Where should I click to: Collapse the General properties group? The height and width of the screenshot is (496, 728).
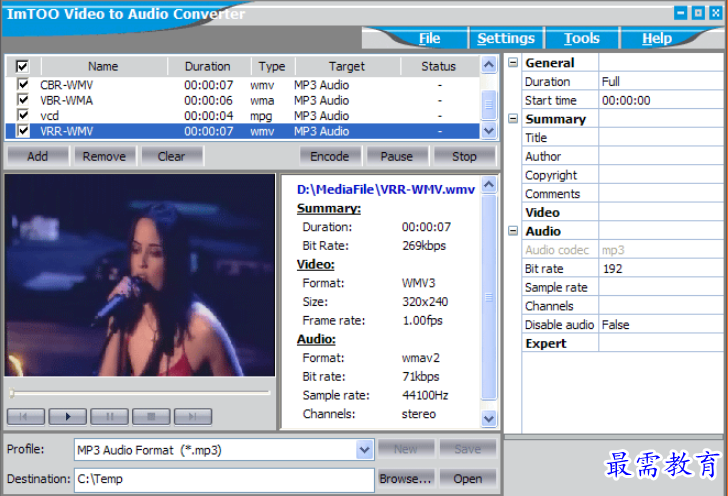(x=513, y=62)
